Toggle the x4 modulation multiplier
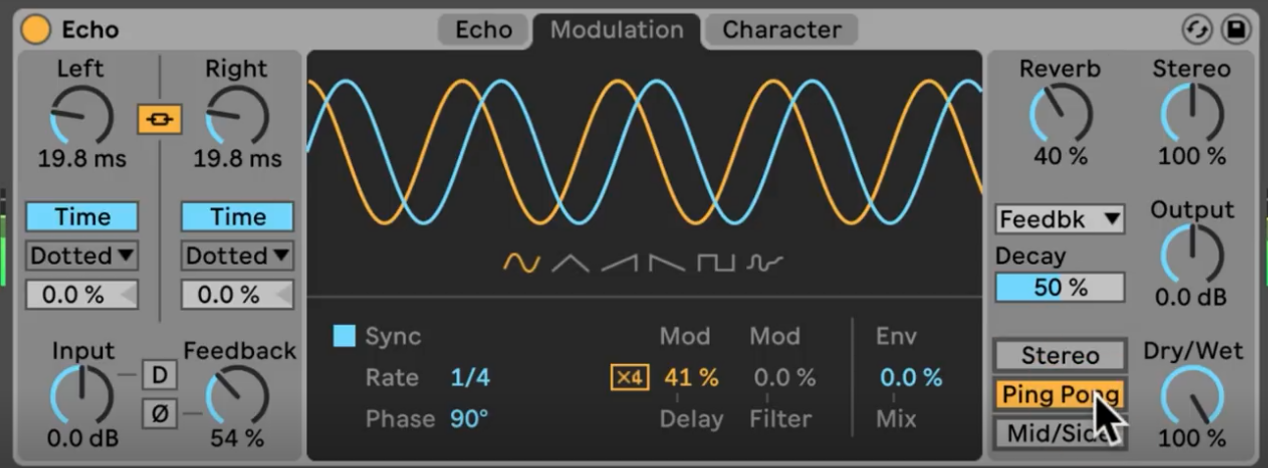Viewport: 1268px width, 468px height. pyautogui.click(x=630, y=378)
